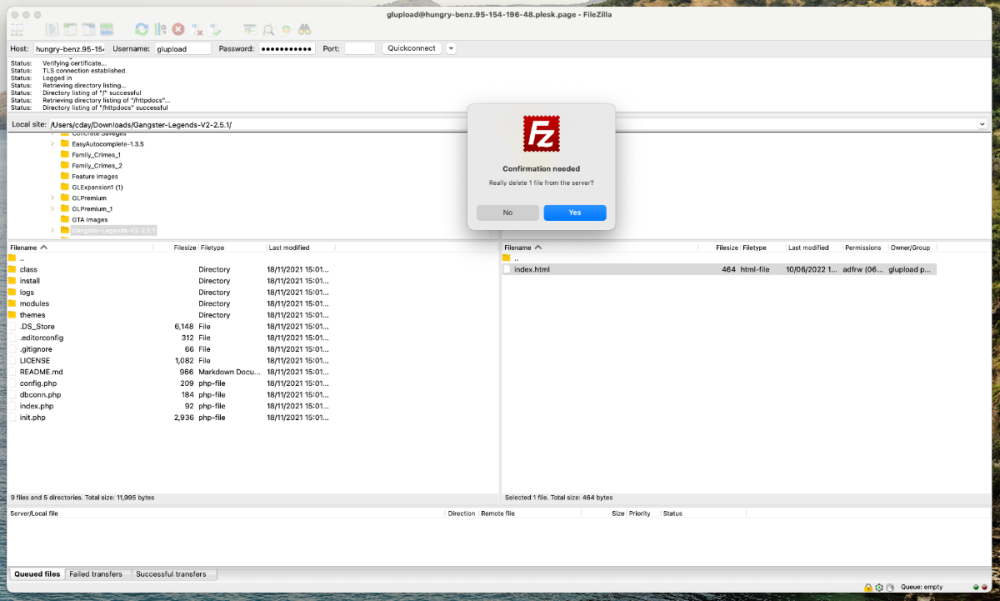
Task: Click the lock encryption icon in status bar
Action: point(867,587)
